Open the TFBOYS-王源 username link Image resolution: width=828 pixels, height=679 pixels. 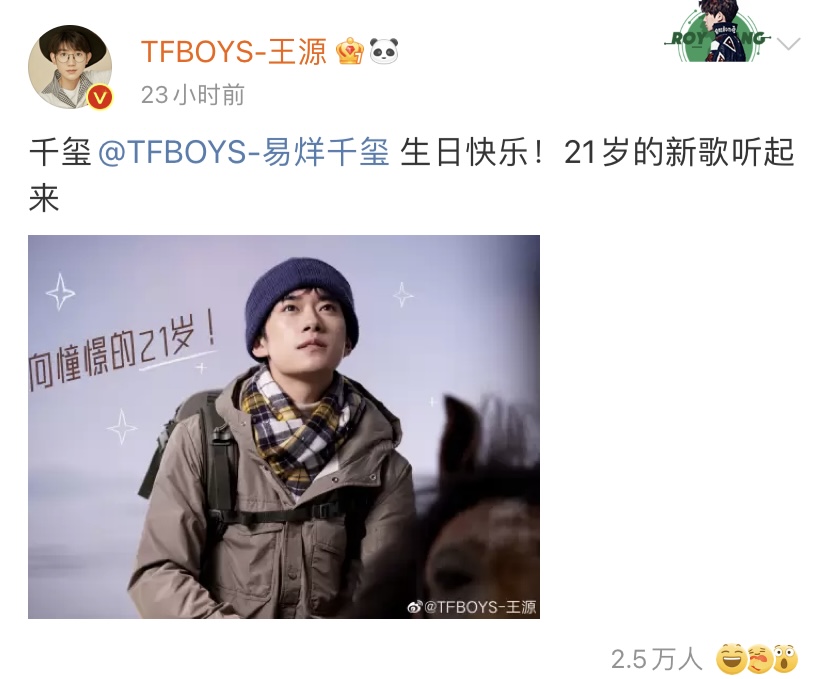tap(234, 52)
